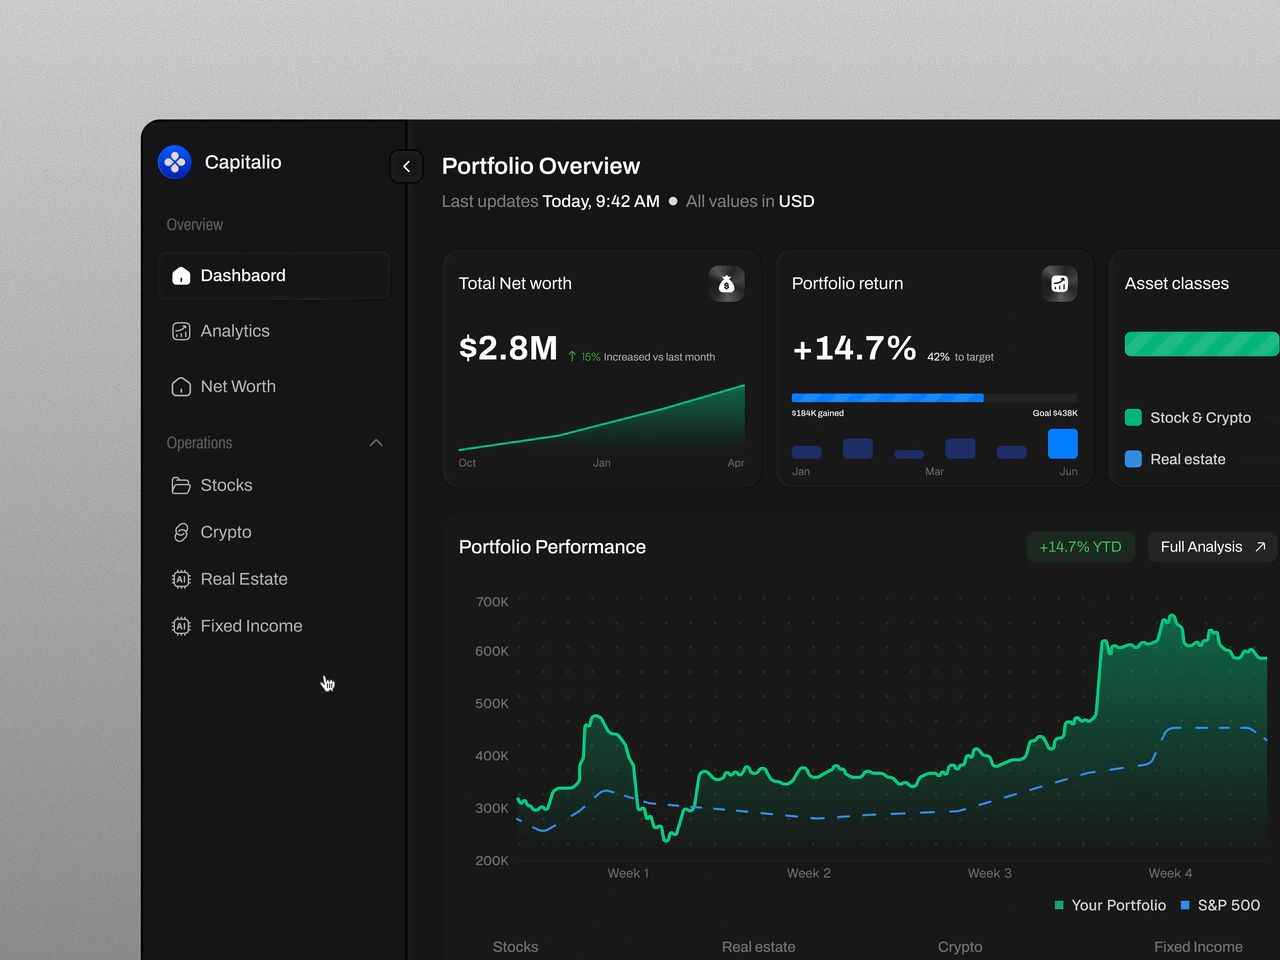Screen dimensions: 1280x960
Task: Click the portfolio return progress bar
Action: point(935,398)
